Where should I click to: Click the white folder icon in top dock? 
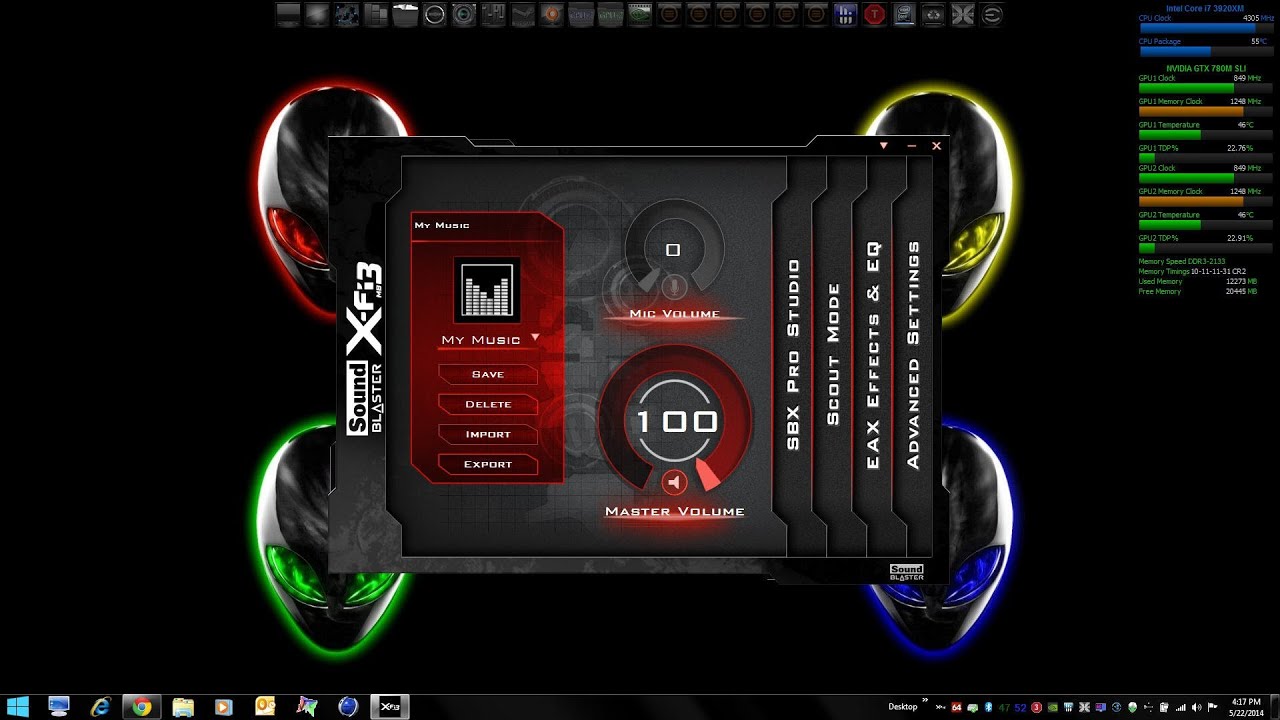[x=406, y=14]
